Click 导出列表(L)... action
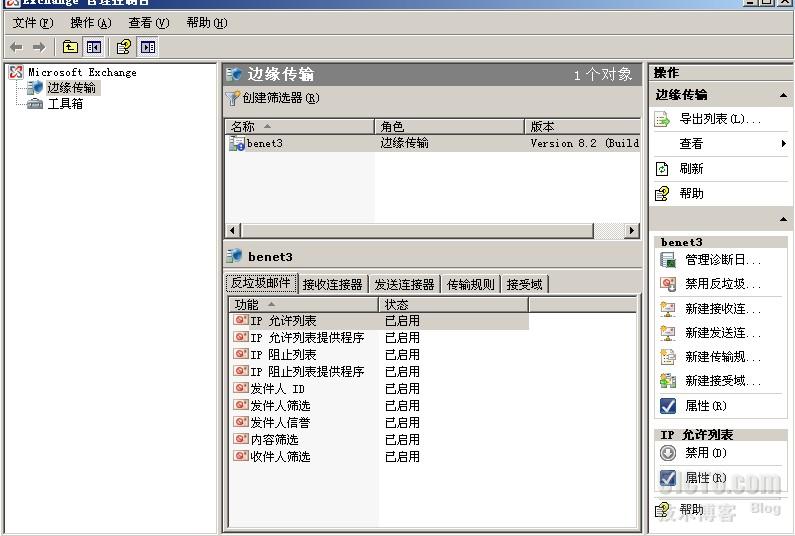This screenshot has height=536, width=795. coord(720,119)
